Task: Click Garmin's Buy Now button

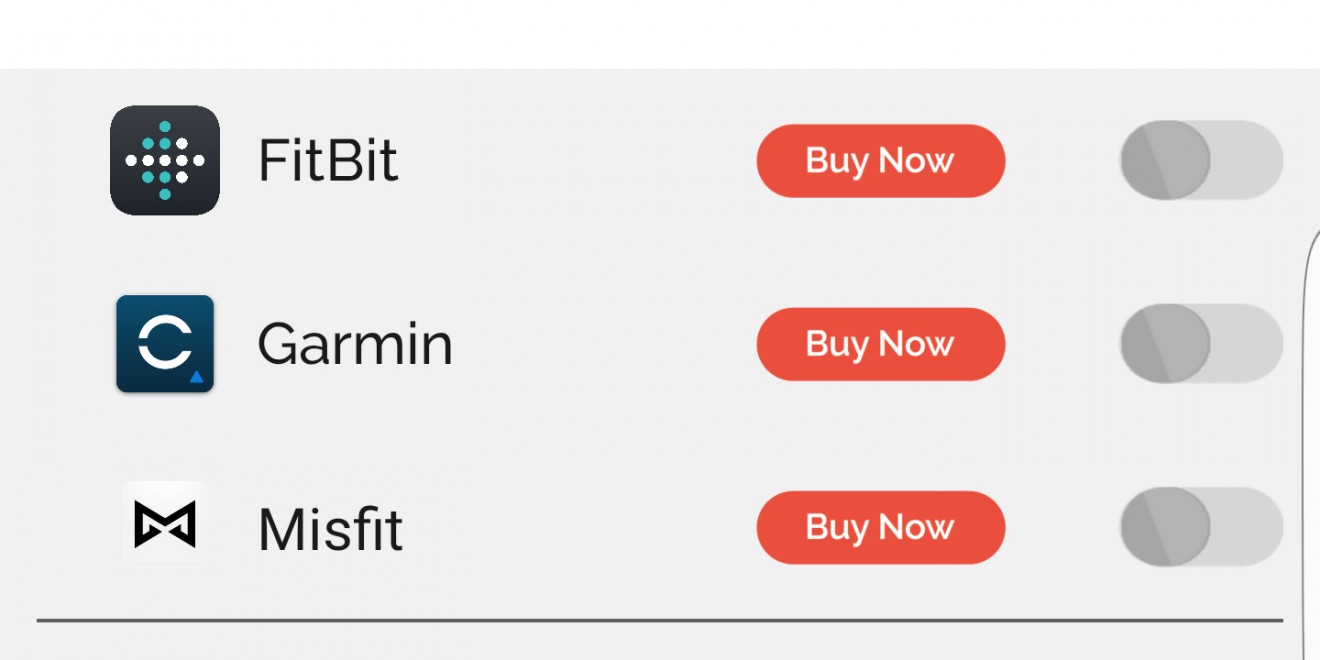Action: 880,344
